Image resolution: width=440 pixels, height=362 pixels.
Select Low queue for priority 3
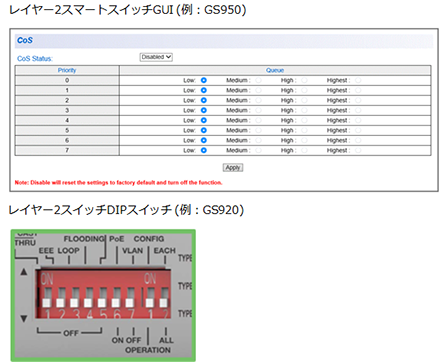pos(204,110)
